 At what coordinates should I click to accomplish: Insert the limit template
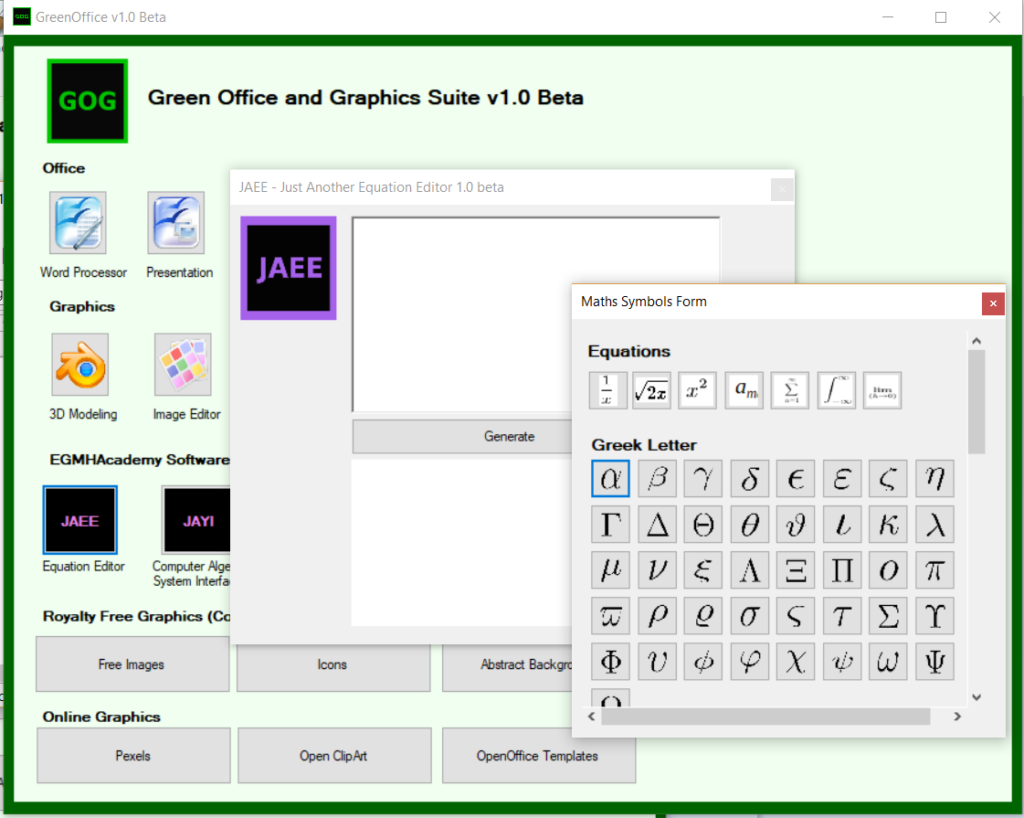coord(882,390)
